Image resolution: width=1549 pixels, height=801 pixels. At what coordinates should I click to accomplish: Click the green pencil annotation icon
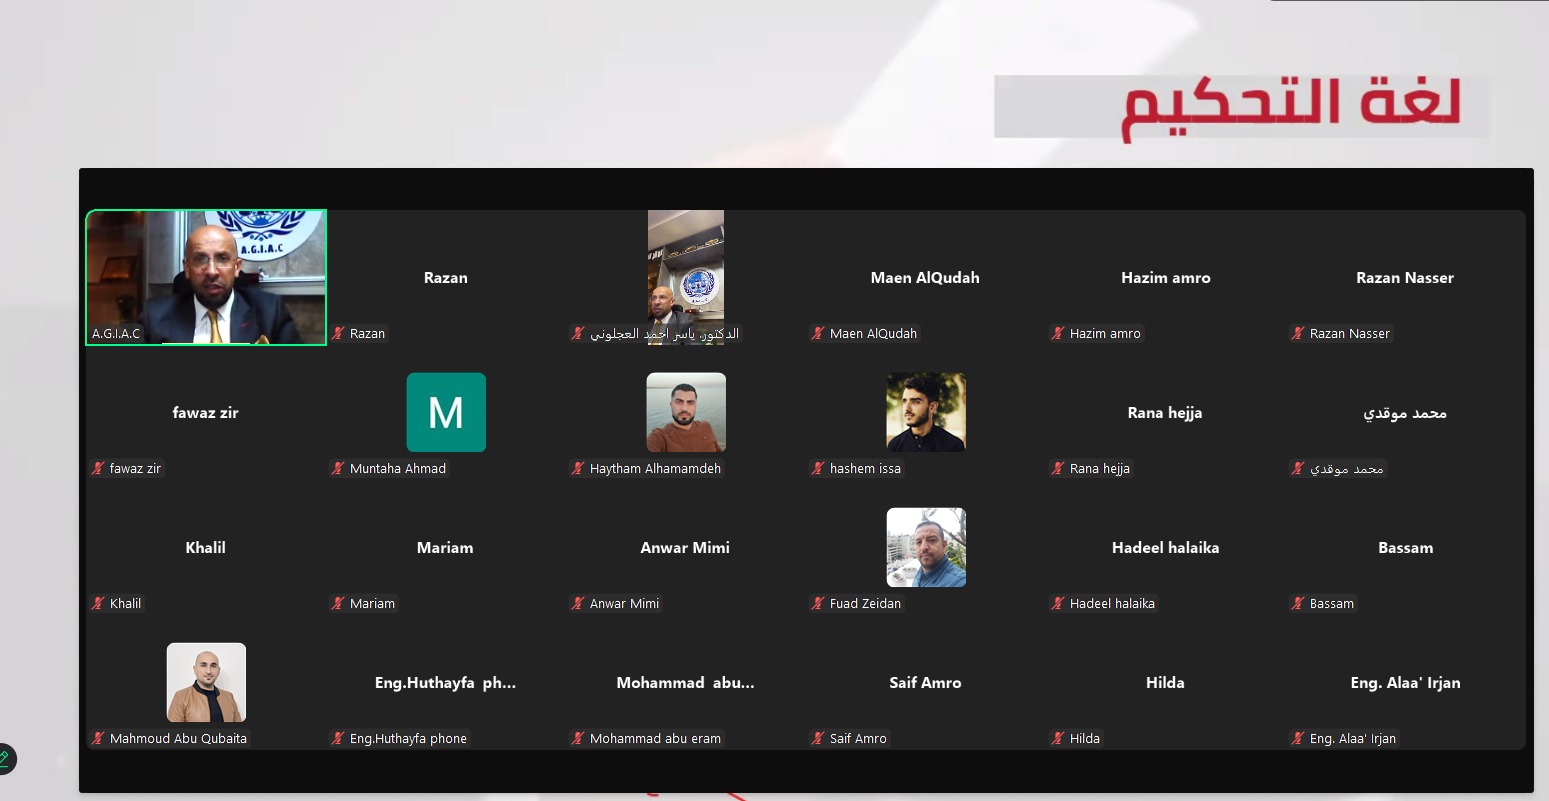click(x=4, y=759)
